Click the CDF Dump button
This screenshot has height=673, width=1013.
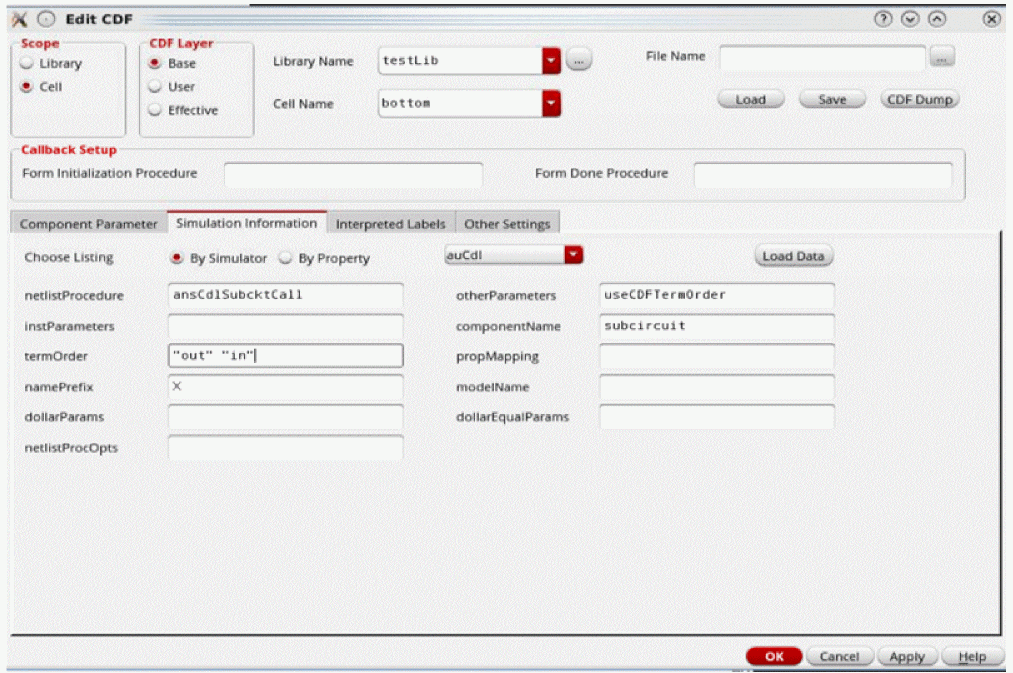pos(919,100)
